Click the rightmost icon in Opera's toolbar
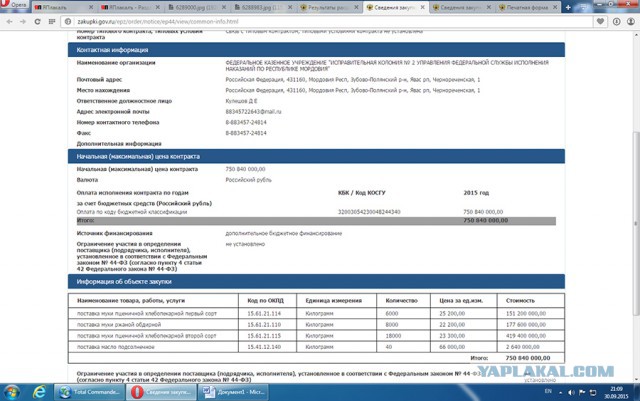 631,22
